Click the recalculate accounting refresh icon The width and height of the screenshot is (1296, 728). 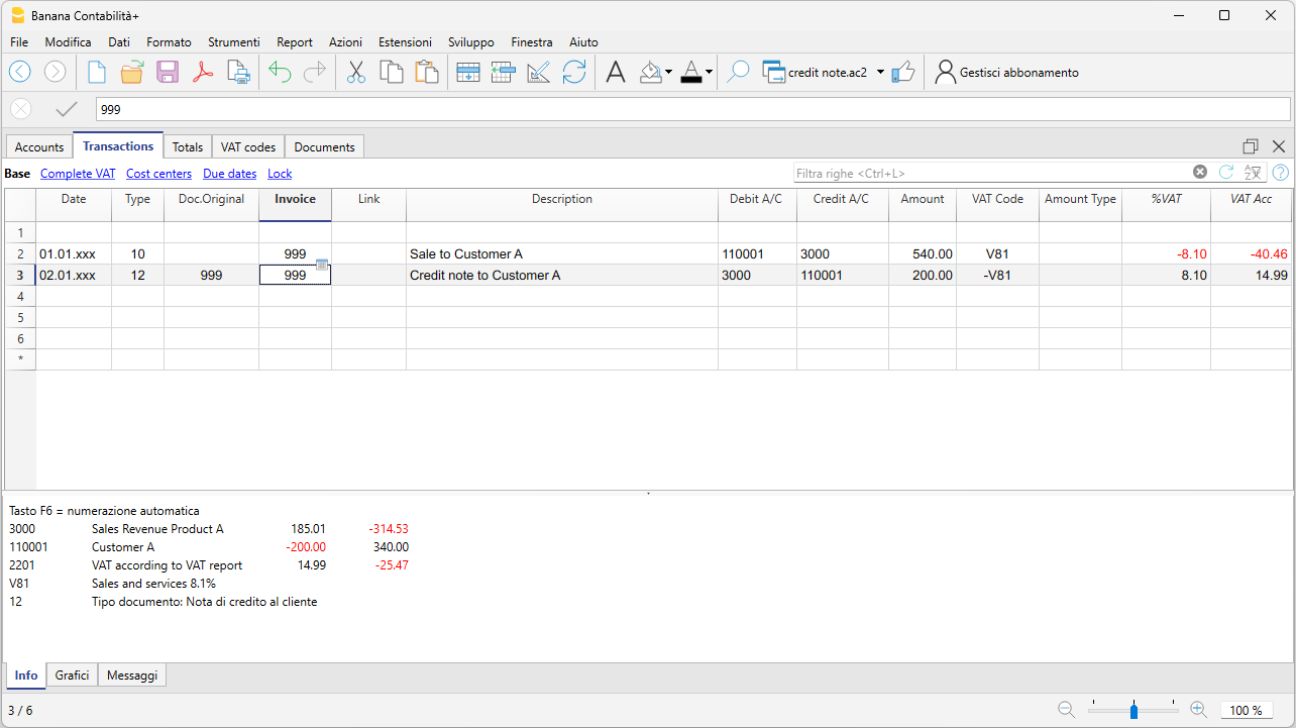point(574,72)
